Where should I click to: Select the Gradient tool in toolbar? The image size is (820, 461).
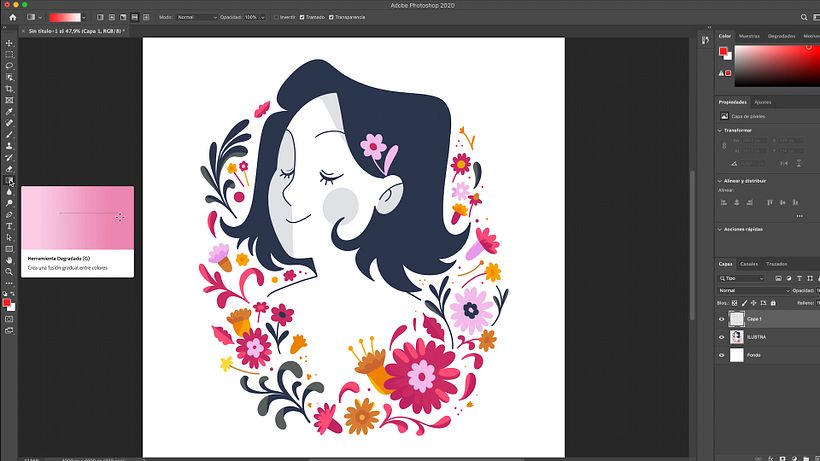pyautogui.click(x=9, y=180)
